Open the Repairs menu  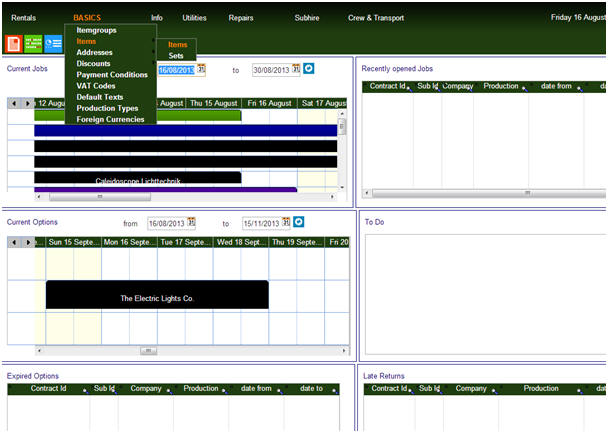click(241, 18)
